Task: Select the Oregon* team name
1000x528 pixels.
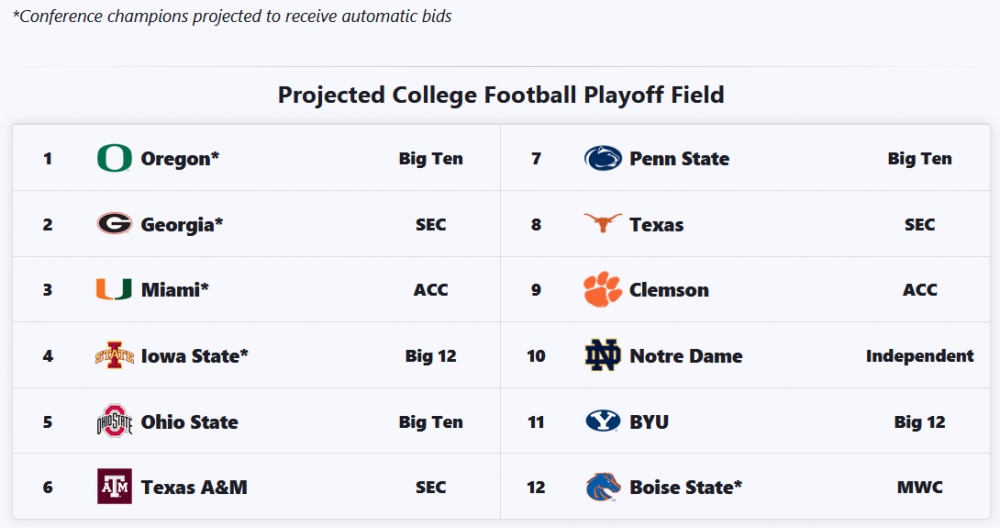Action: (x=180, y=159)
